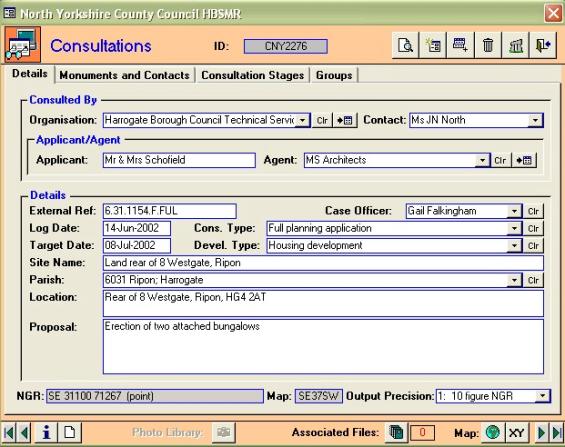
Task: Click the monument building icon in toolbar
Action: click(x=516, y=45)
